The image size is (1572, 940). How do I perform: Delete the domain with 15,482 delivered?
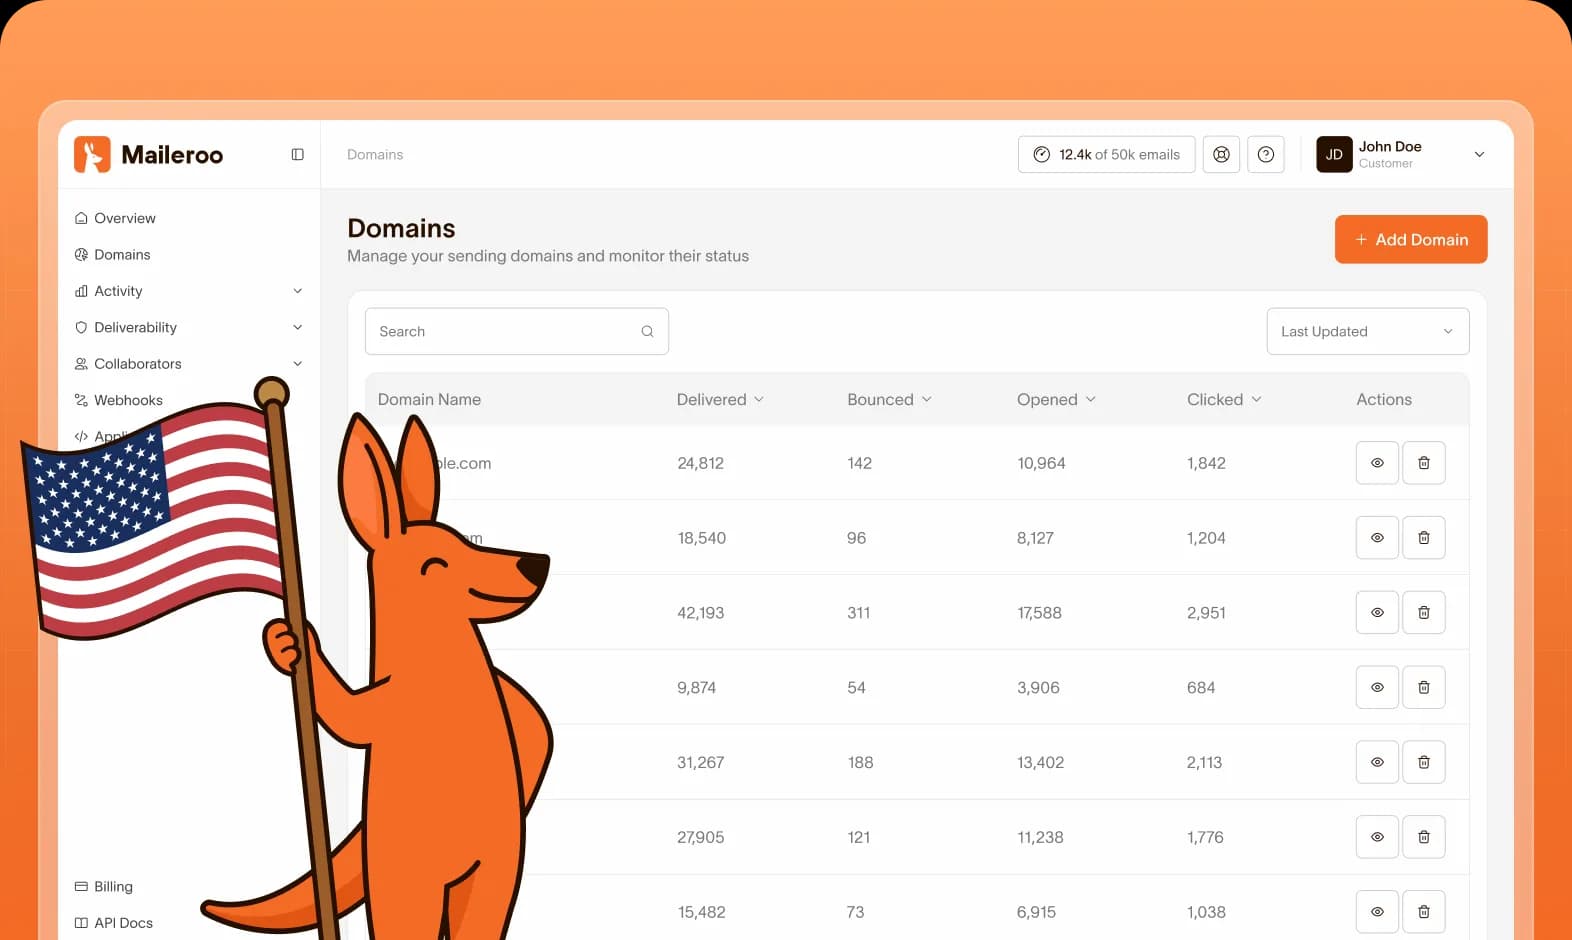pyautogui.click(x=1424, y=912)
